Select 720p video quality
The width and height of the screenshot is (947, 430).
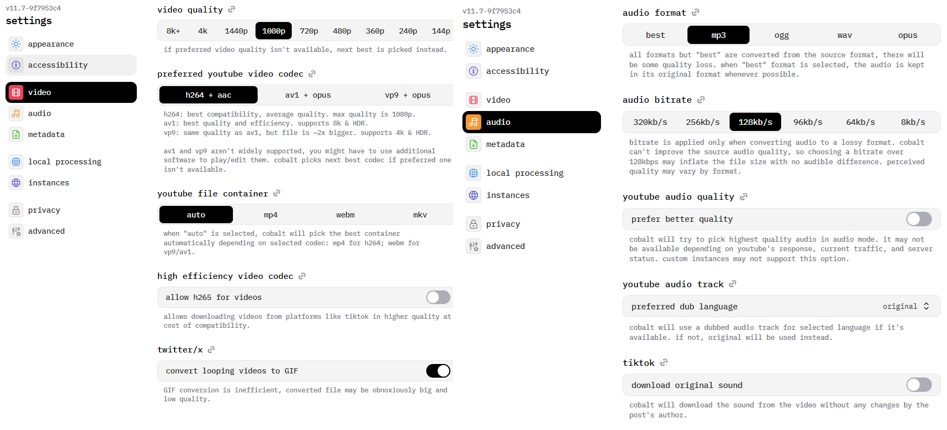click(x=309, y=31)
